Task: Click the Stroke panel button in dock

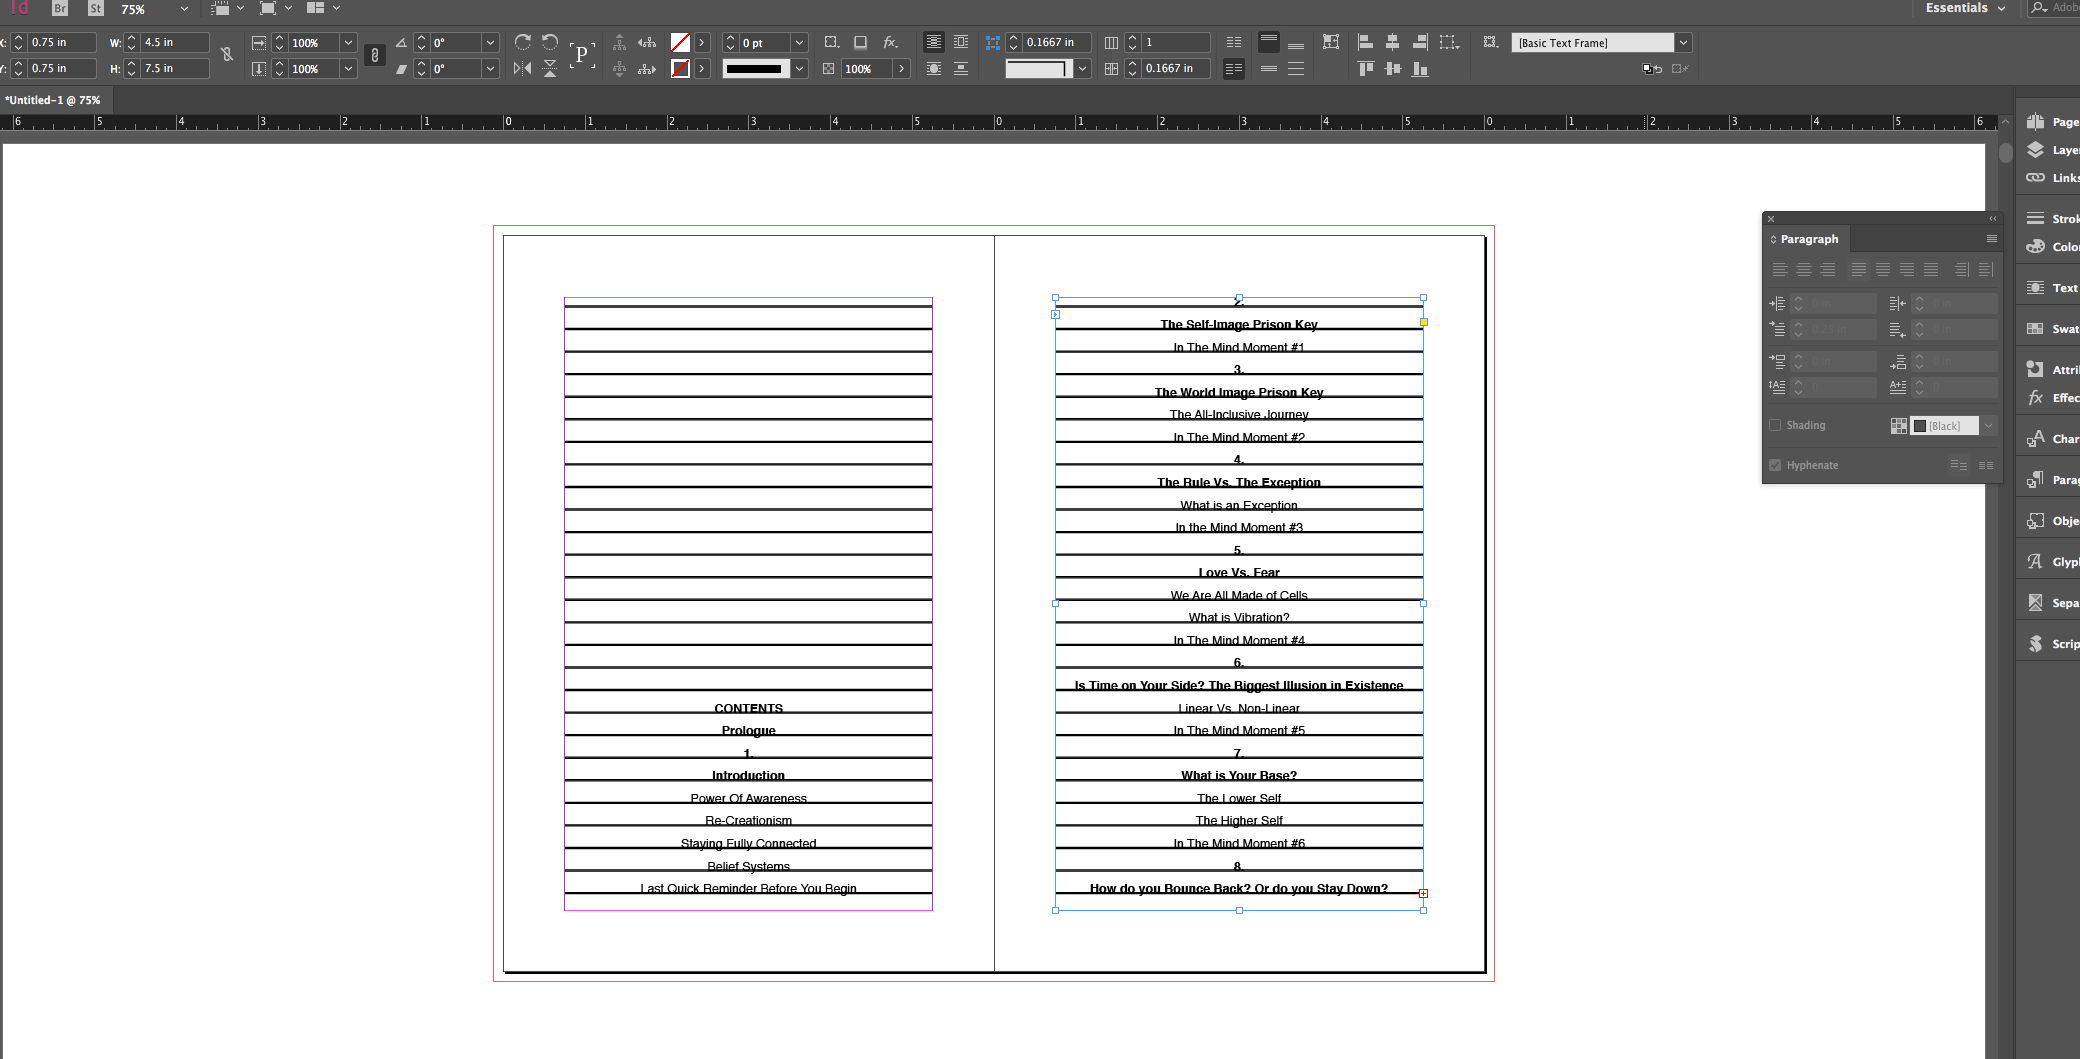Action: (x=2050, y=219)
